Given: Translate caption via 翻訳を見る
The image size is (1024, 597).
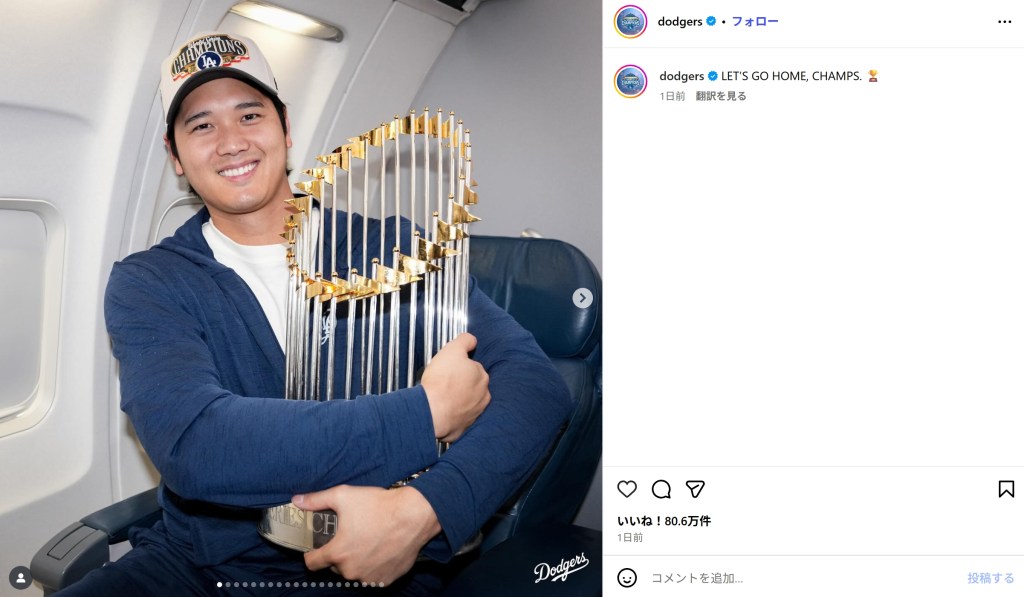Looking at the screenshot, I should pyautogui.click(x=721, y=96).
